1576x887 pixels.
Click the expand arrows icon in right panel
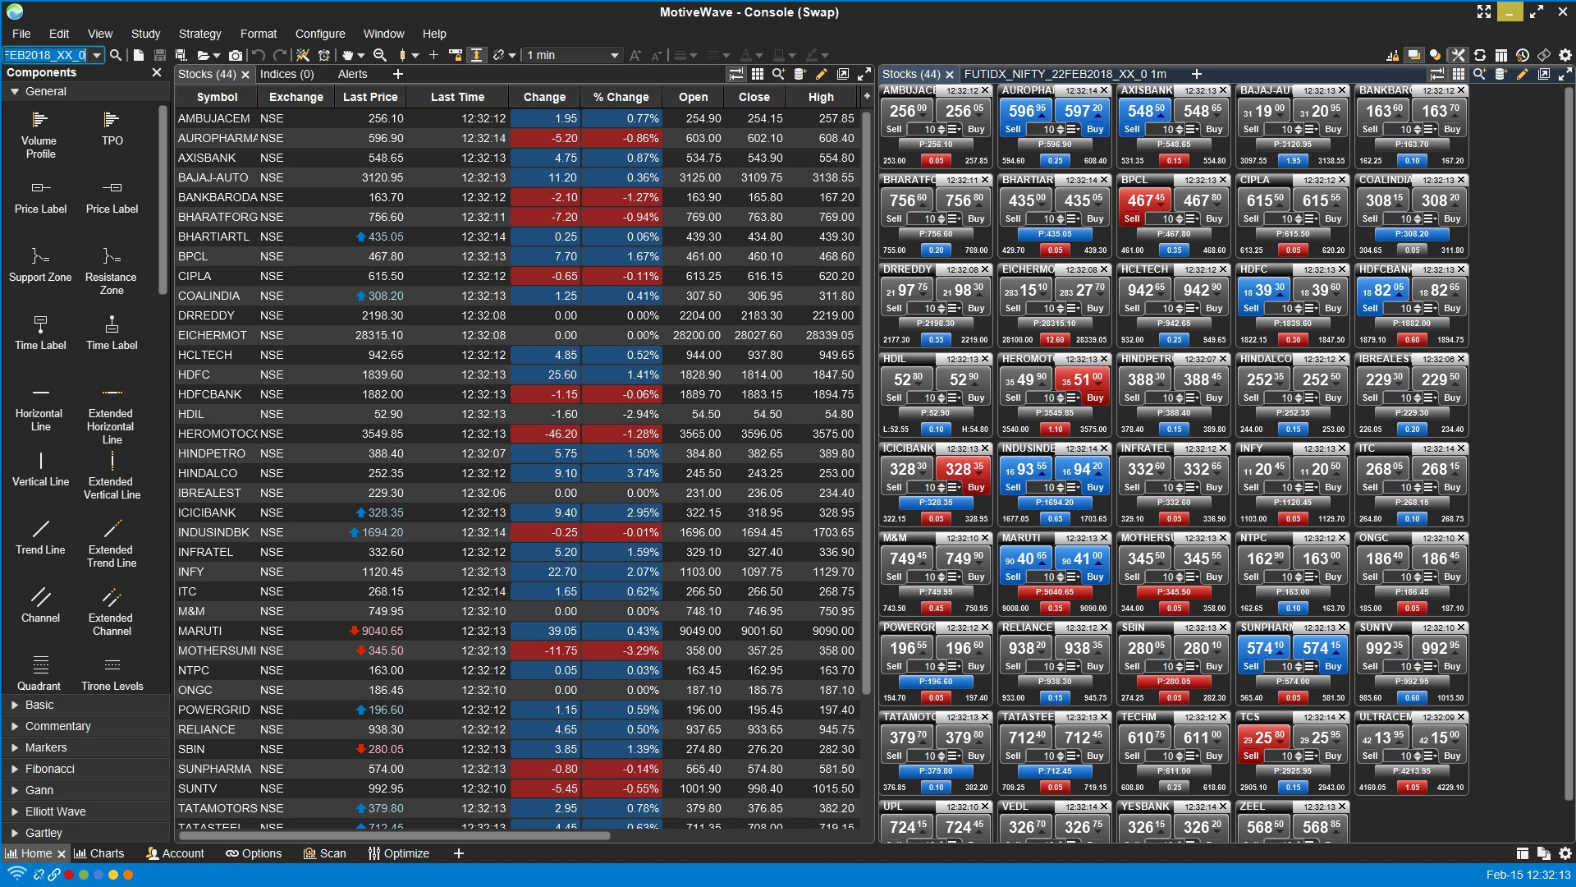[x=1565, y=74]
